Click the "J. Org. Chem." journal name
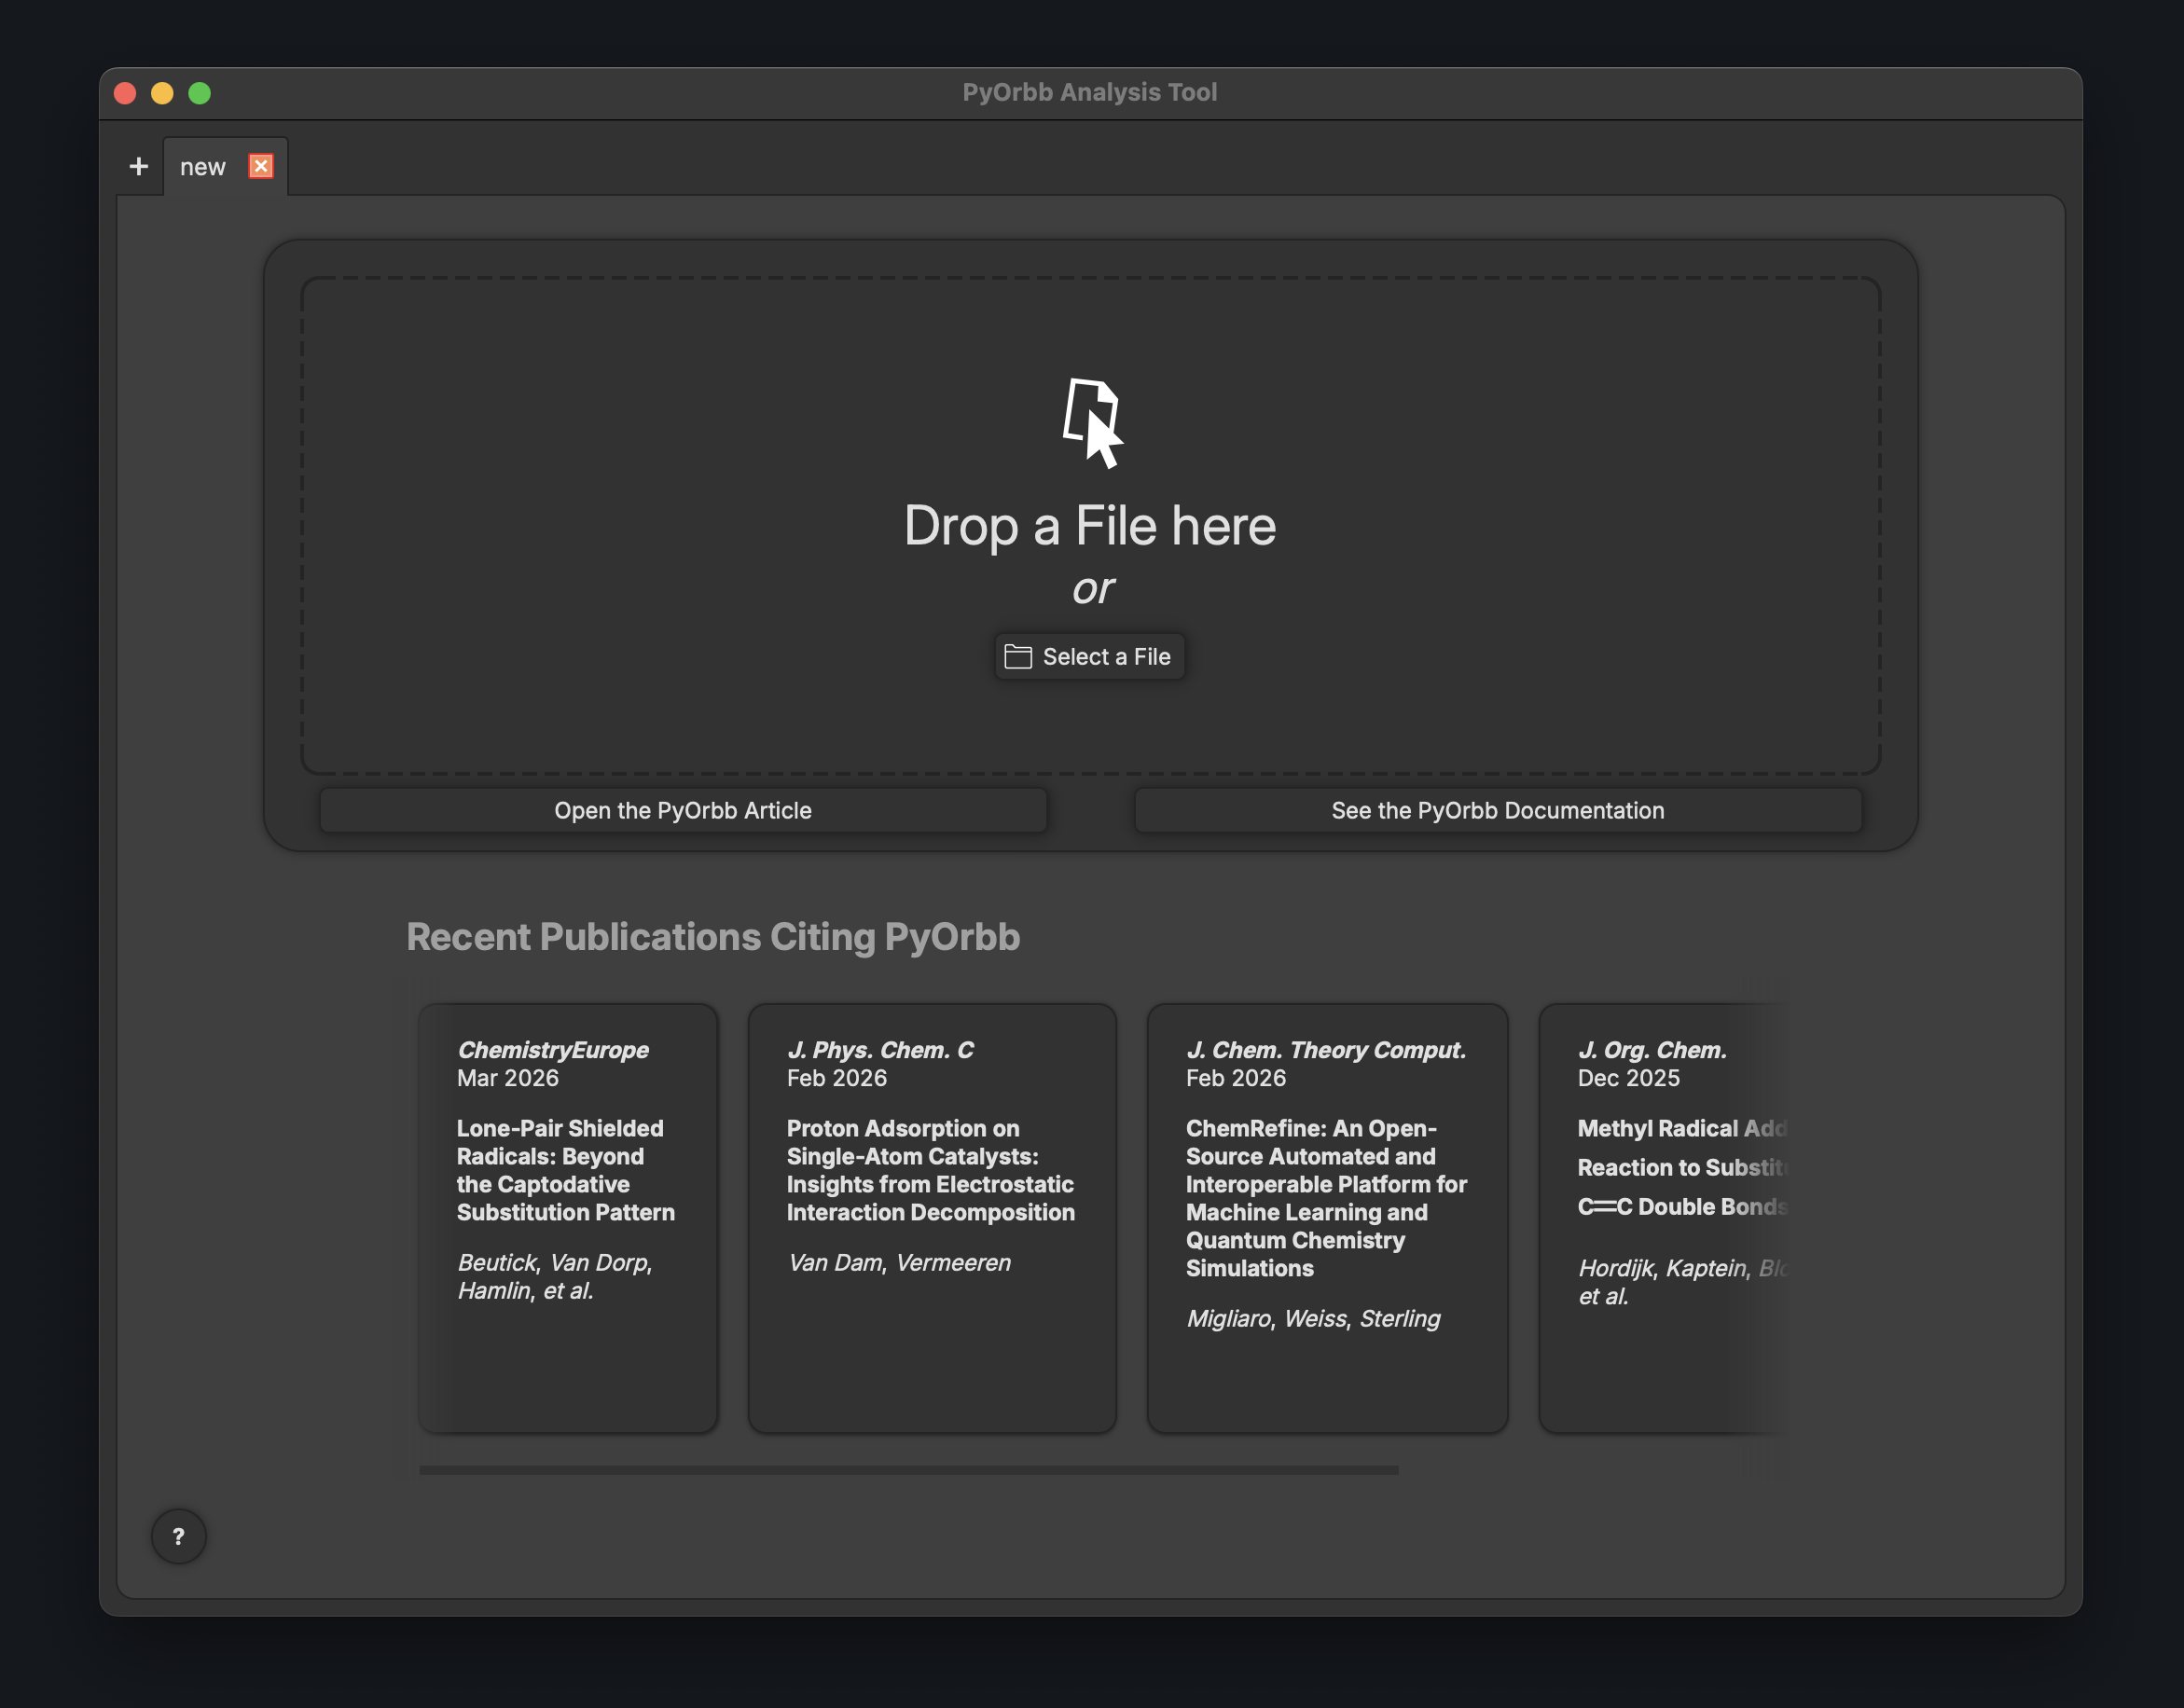The image size is (2184, 1708). point(1652,1050)
